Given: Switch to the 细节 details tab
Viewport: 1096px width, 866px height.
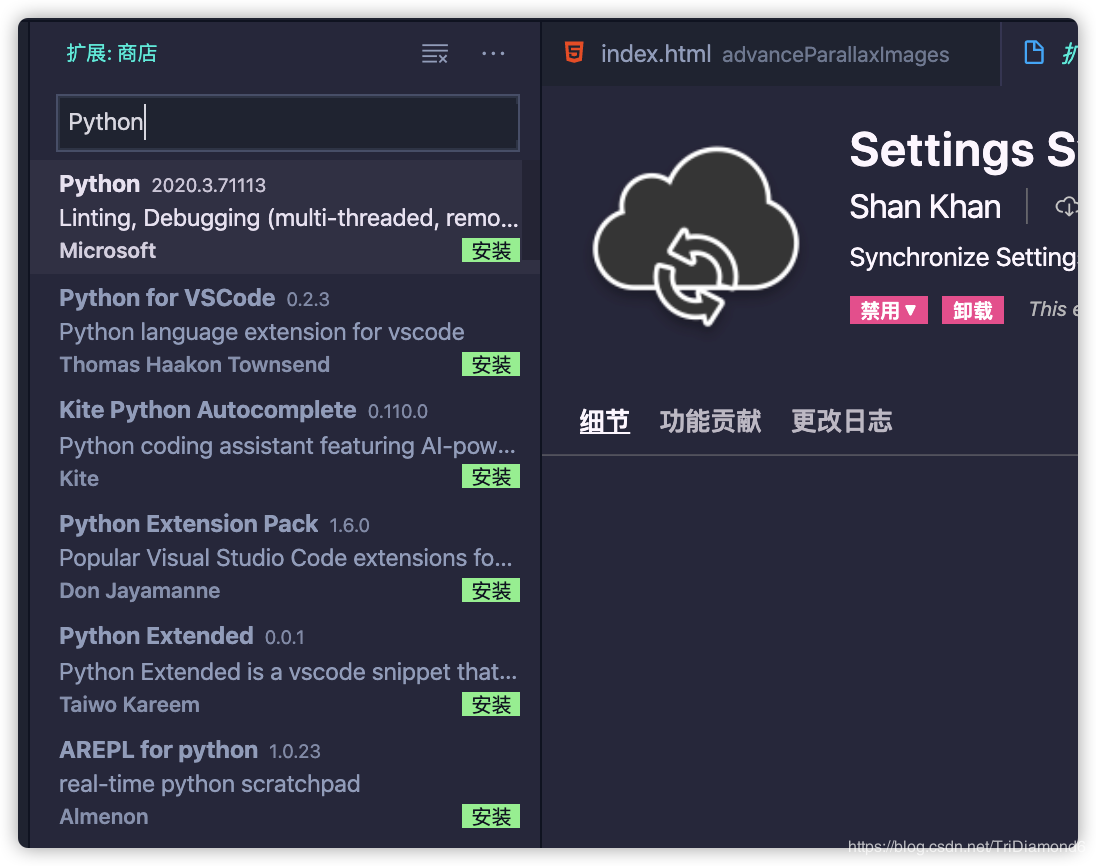Looking at the screenshot, I should tap(605, 421).
